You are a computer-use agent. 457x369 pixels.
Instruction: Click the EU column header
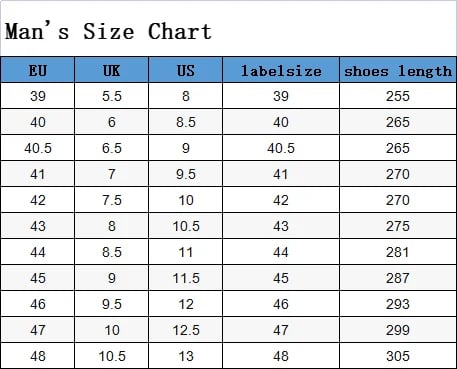point(37,70)
